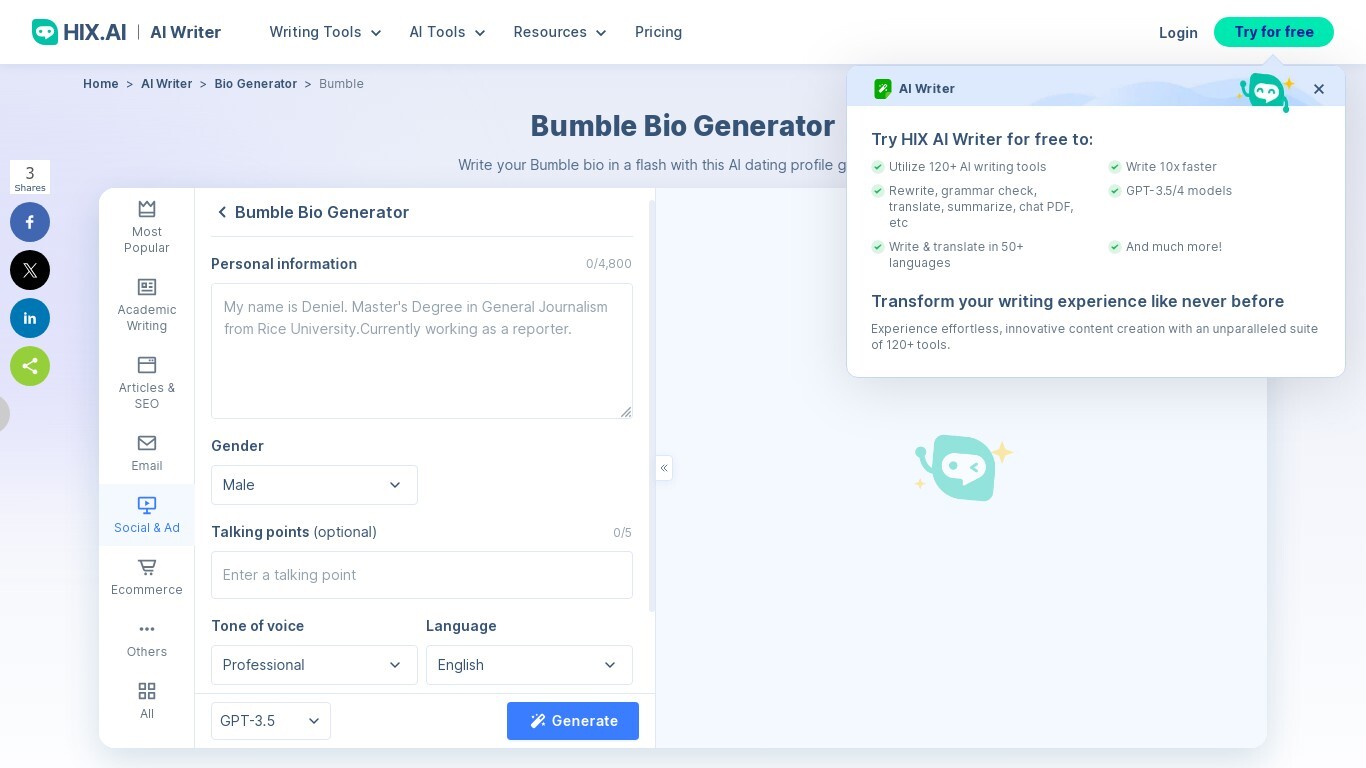Click the Try for free button

pos(1273,32)
